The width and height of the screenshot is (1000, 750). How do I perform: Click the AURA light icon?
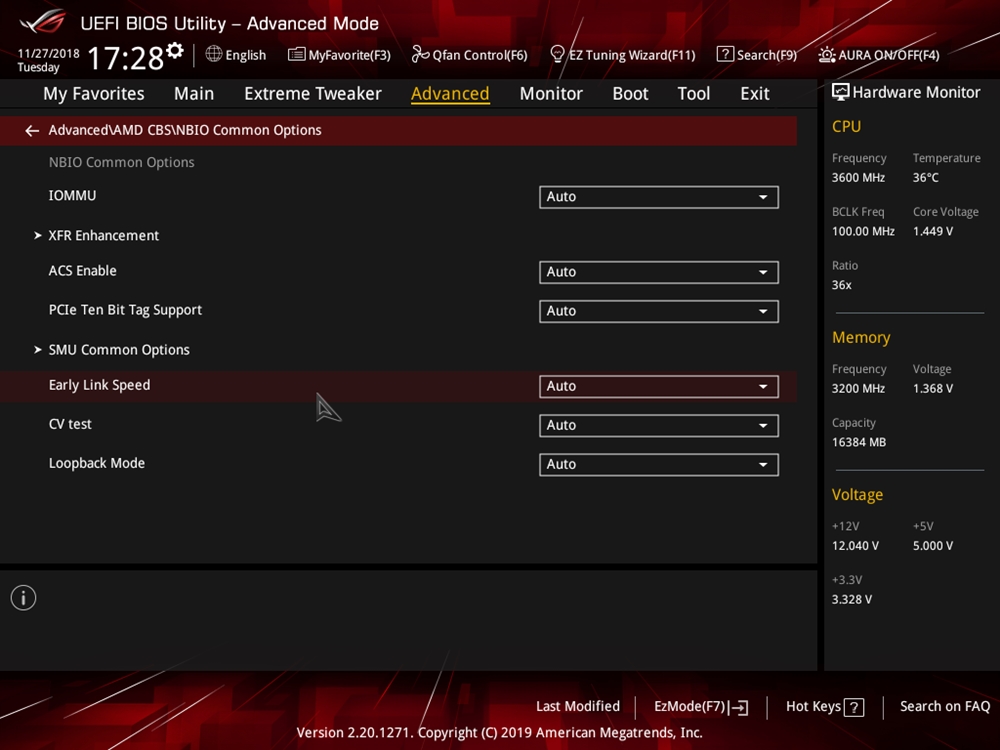(827, 55)
